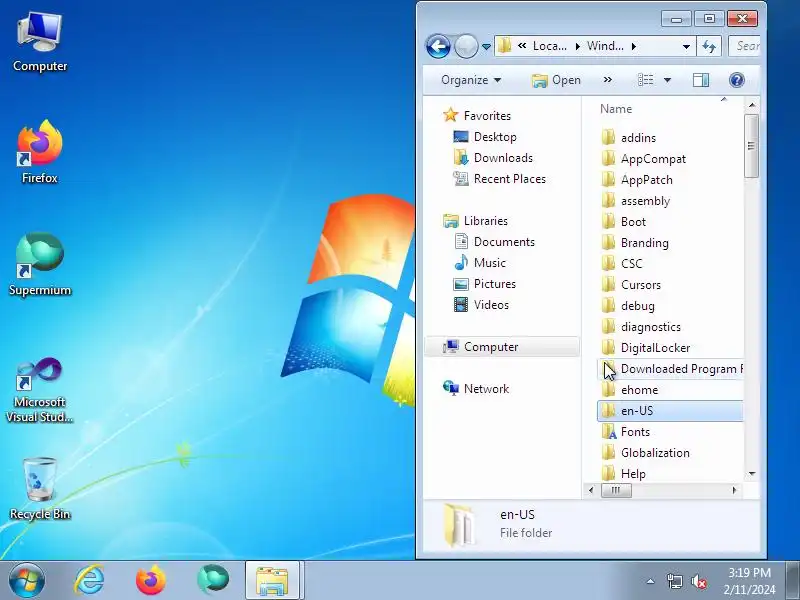Viewport: 800px width, 600px height.
Task: Select Windows Explorer taskbar button
Action: pyautogui.click(x=272, y=581)
